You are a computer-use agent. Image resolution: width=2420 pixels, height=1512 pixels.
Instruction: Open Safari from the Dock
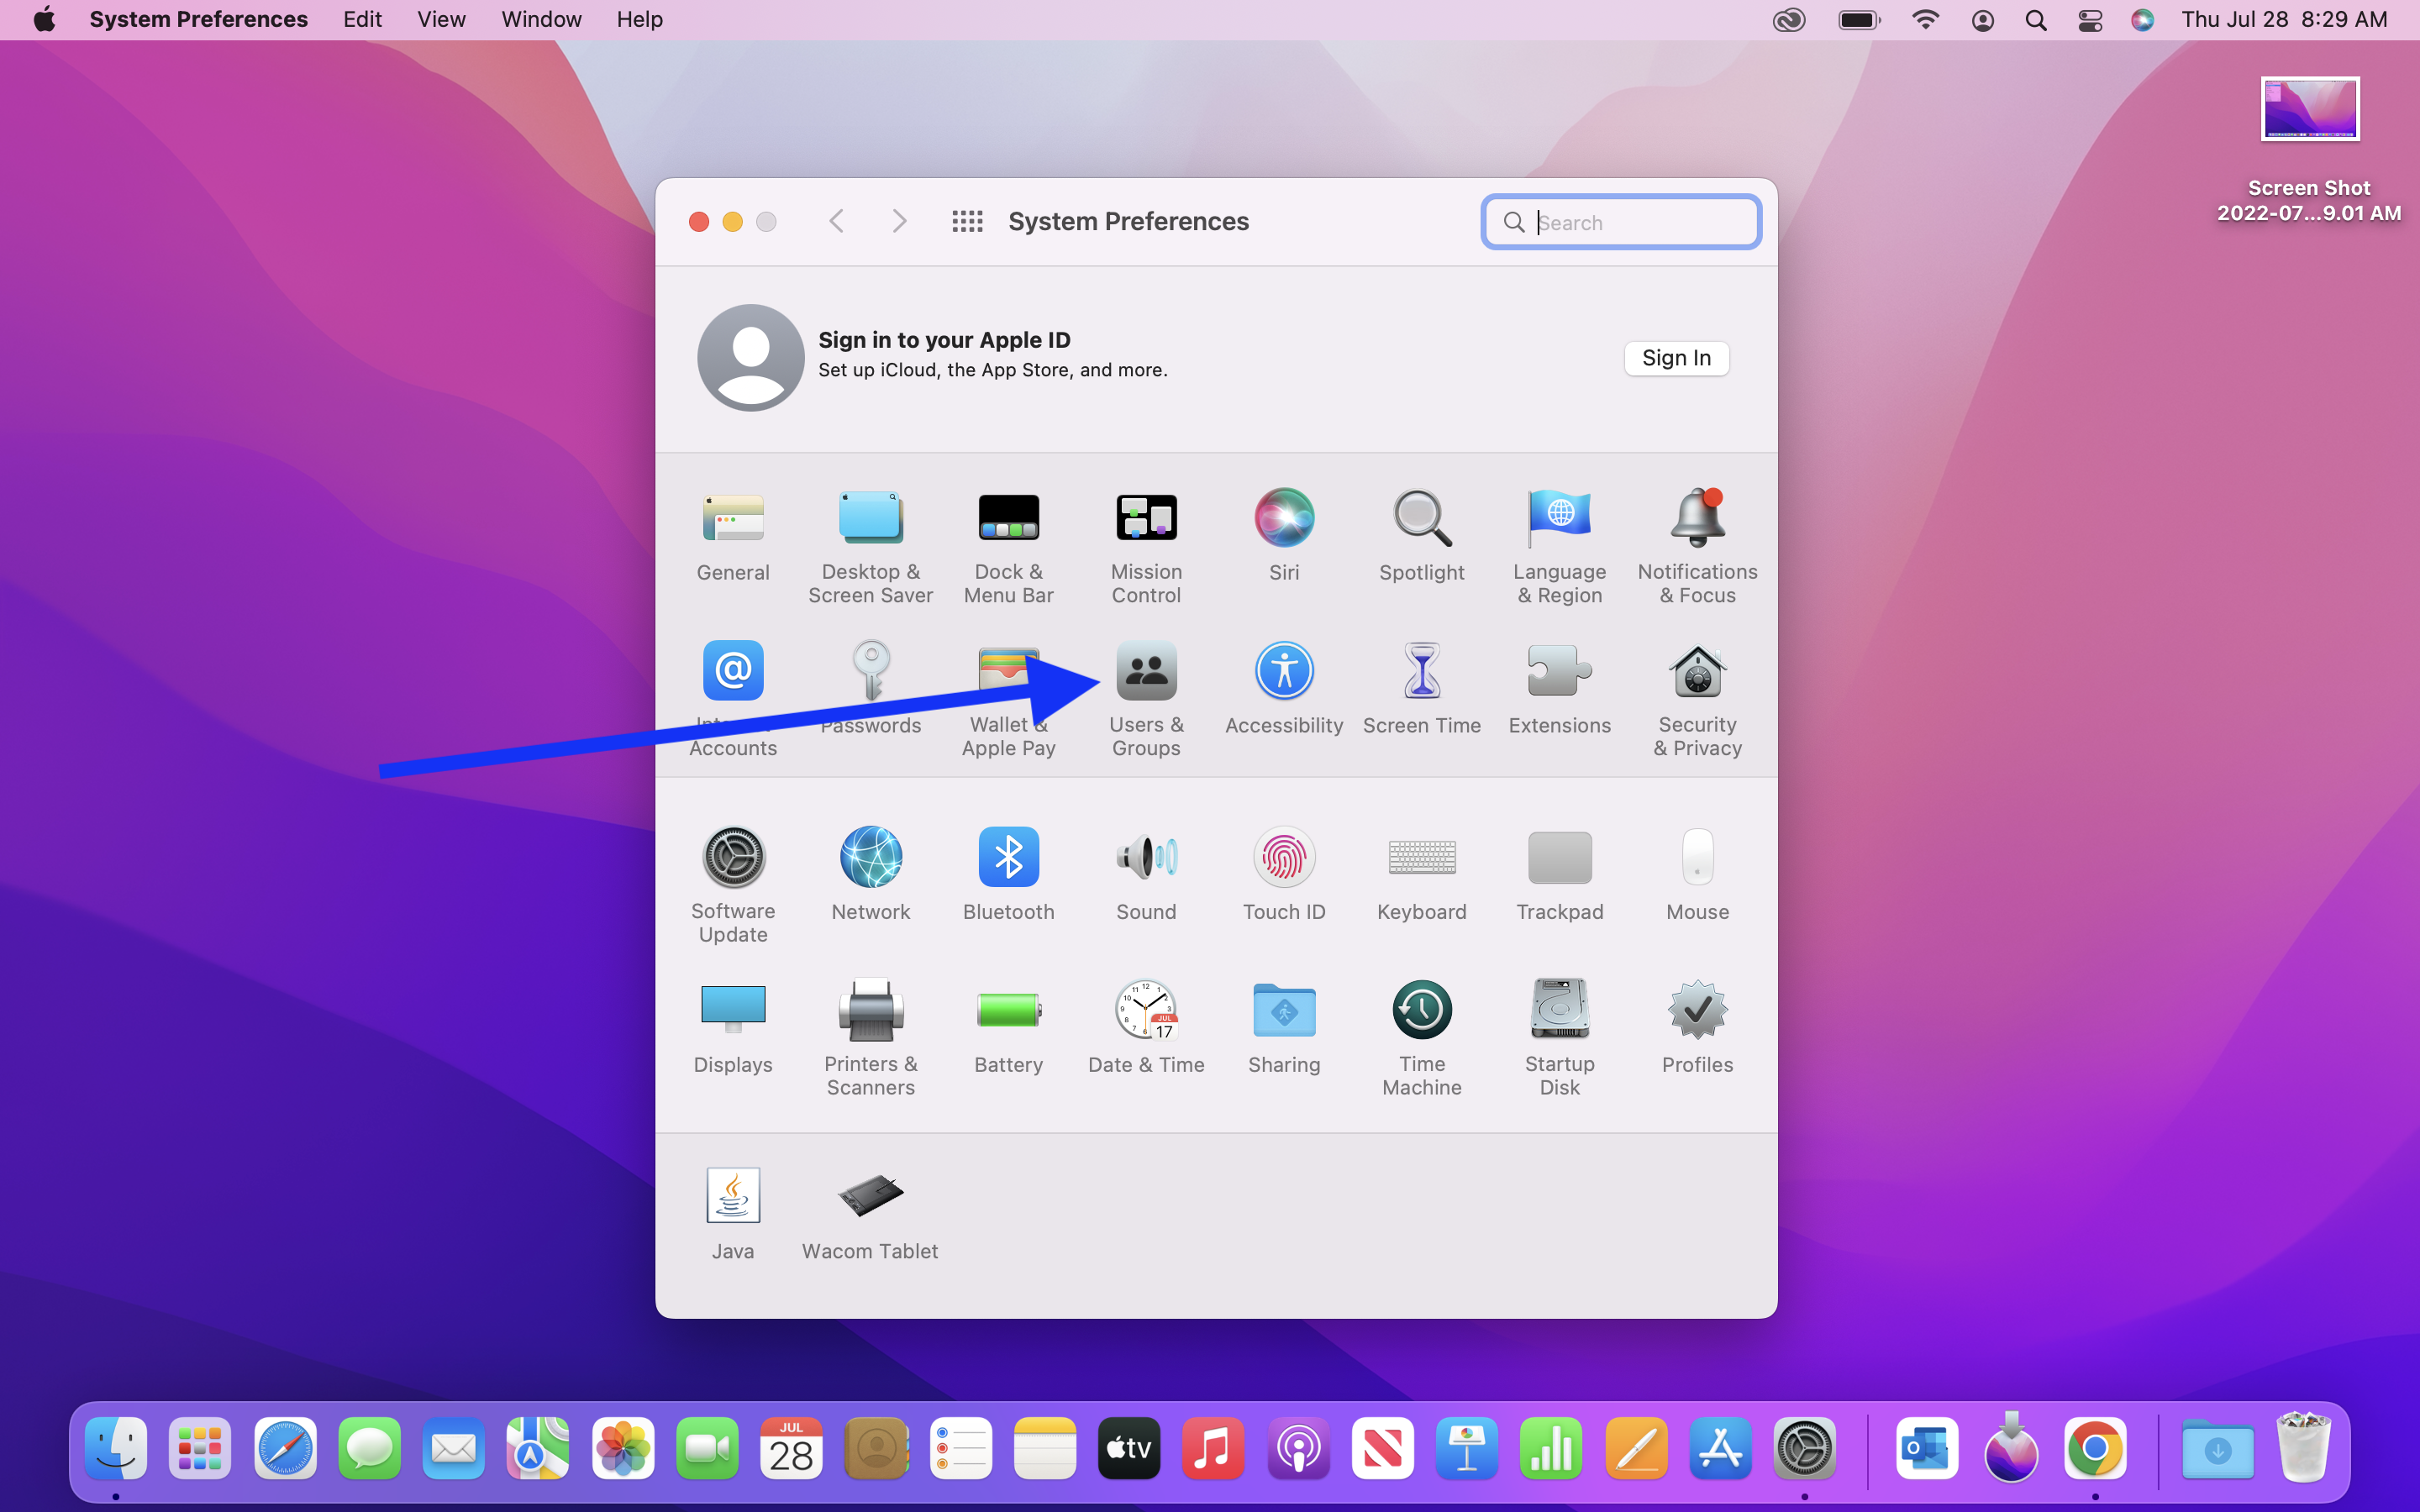[285, 1447]
